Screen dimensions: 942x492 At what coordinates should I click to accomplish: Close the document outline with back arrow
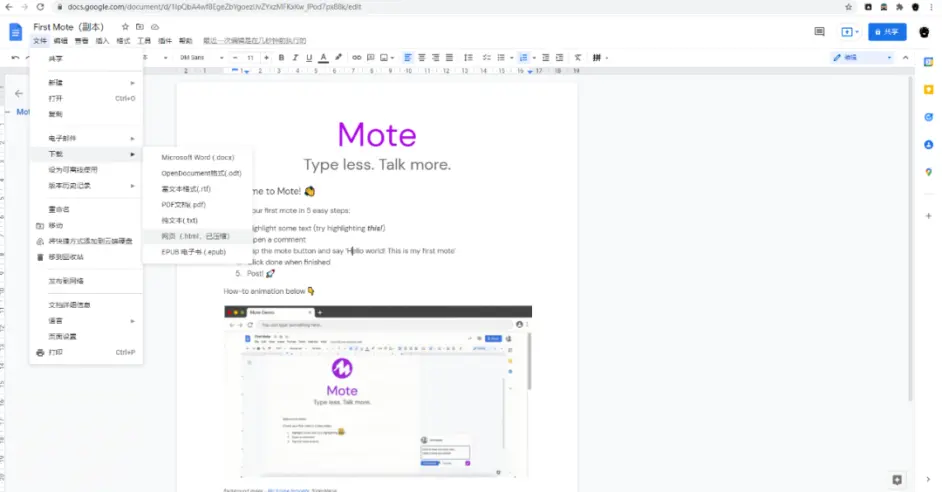click(x=19, y=94)
